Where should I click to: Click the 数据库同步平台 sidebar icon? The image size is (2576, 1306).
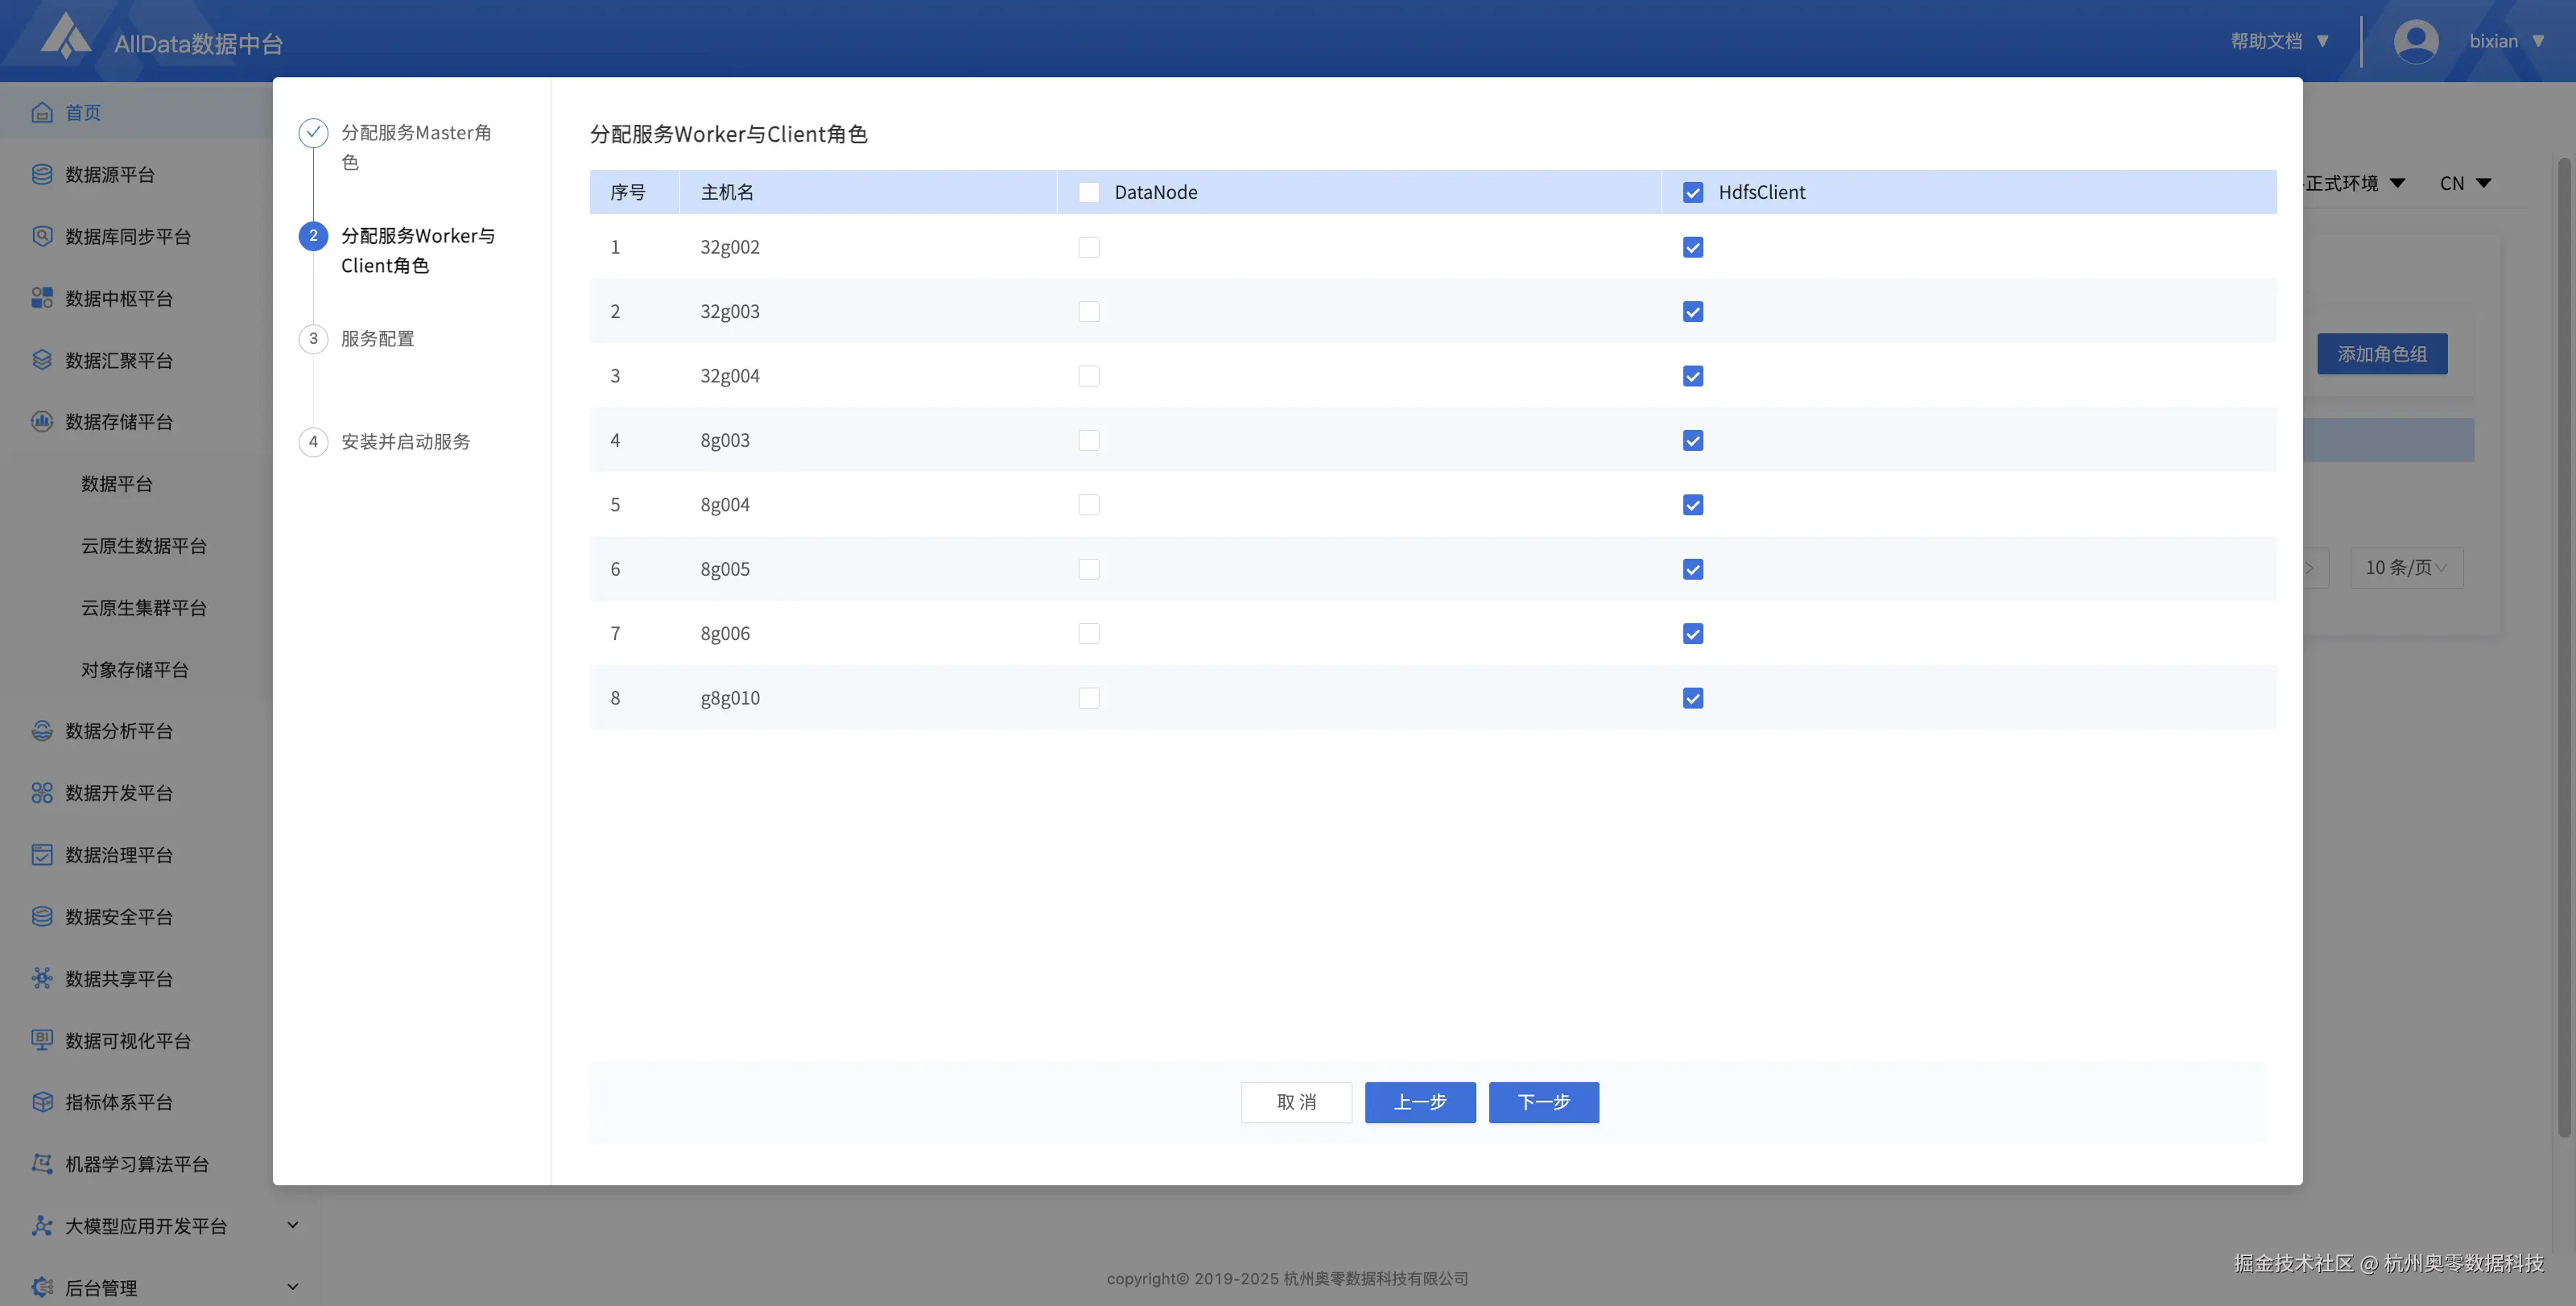(x=41, y=237)
